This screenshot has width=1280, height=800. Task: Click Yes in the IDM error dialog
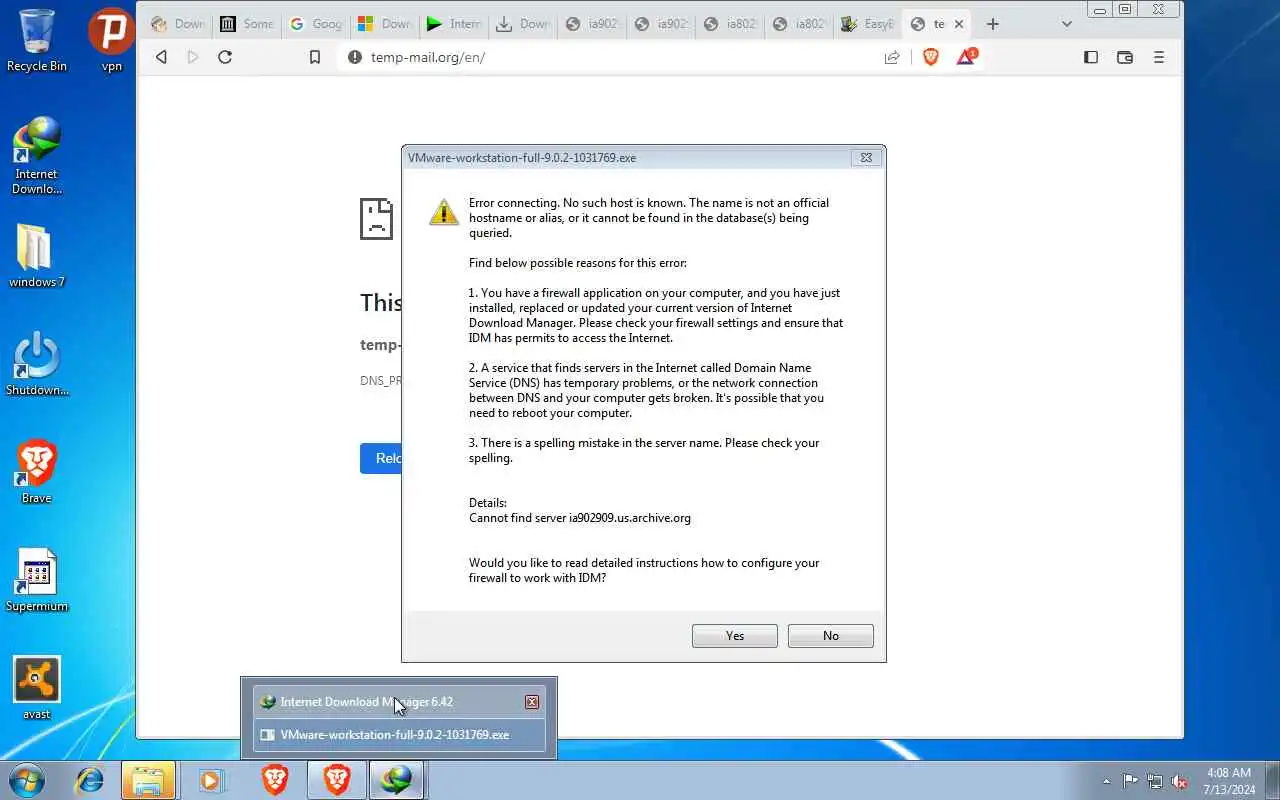[x=734, y=636]
